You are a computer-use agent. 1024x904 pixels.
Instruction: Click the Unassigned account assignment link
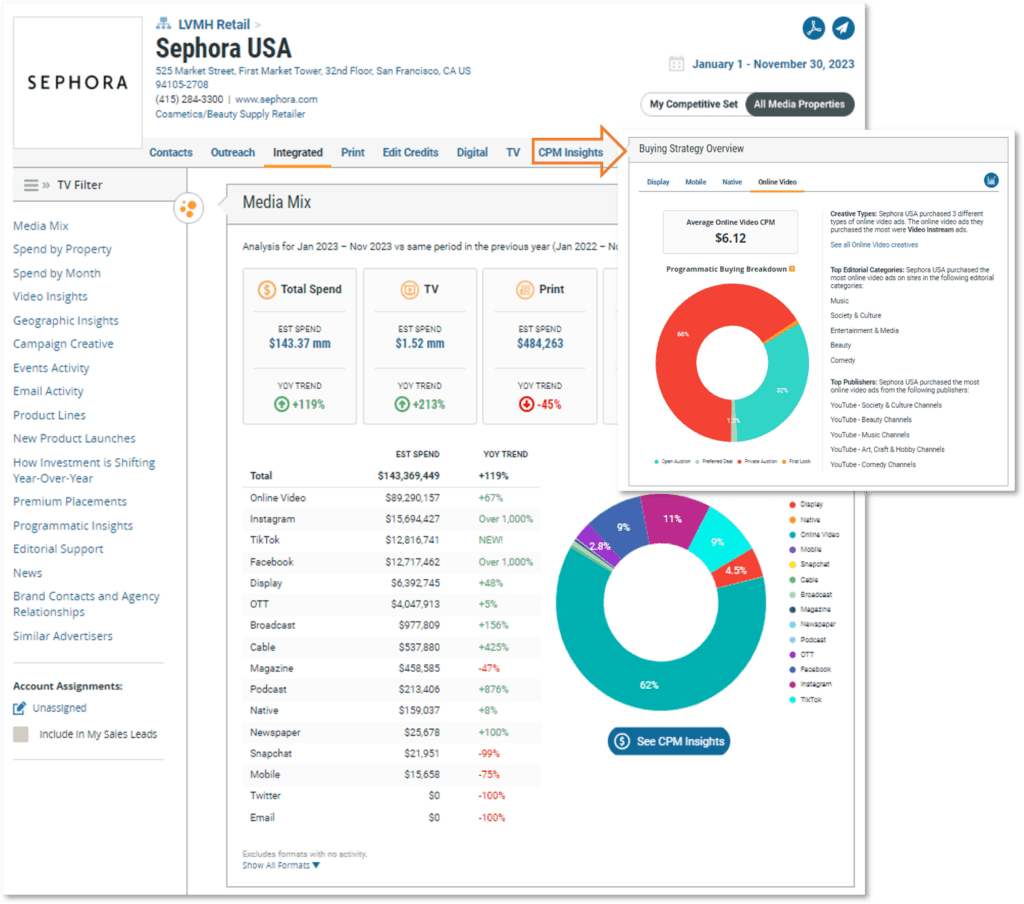pos(59,708)
